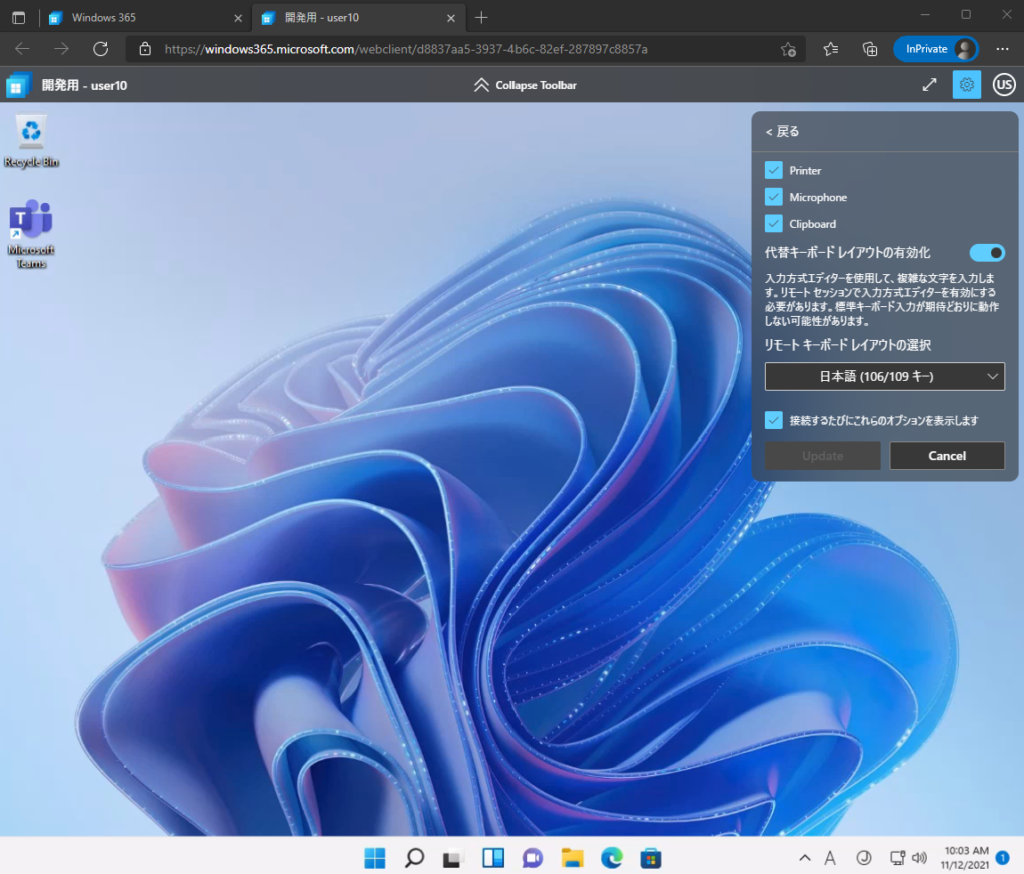Enter fullscreen with the diagonal arrows icon
Viewport: 1024px width, 874px height.
point(929,85)
